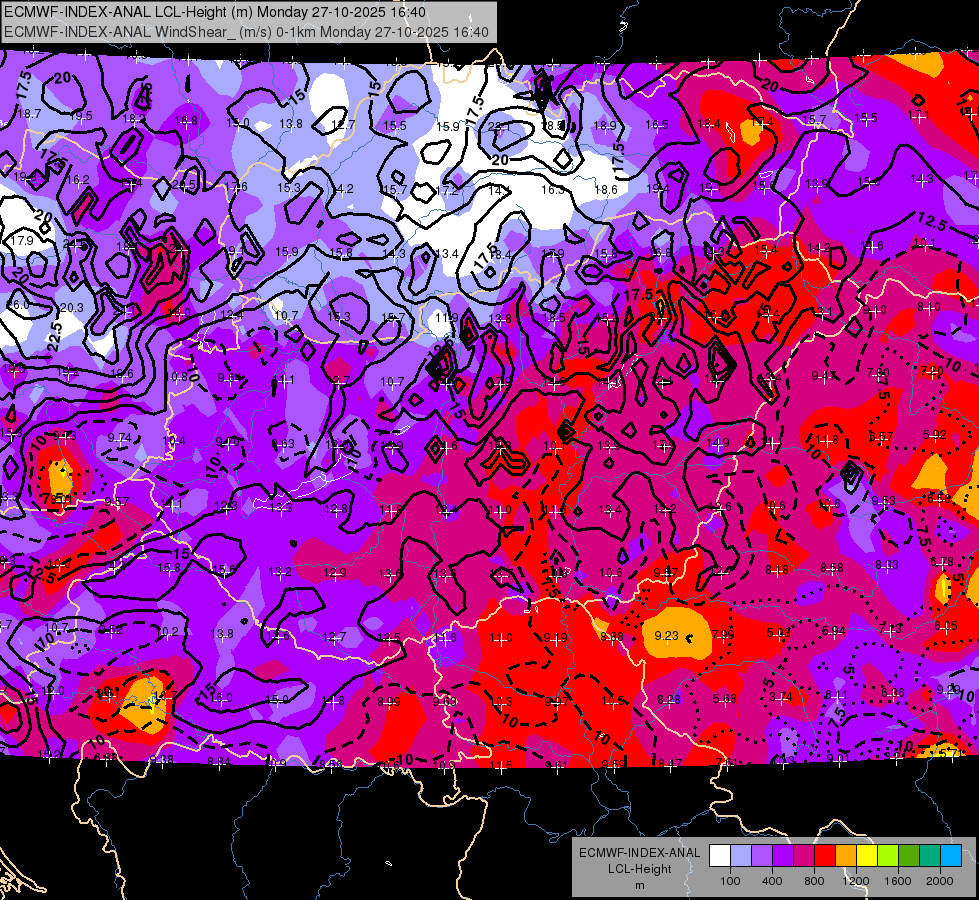Click the legend scale label 800
Viewport: 979px width, 900px height.
click(814, 881)
